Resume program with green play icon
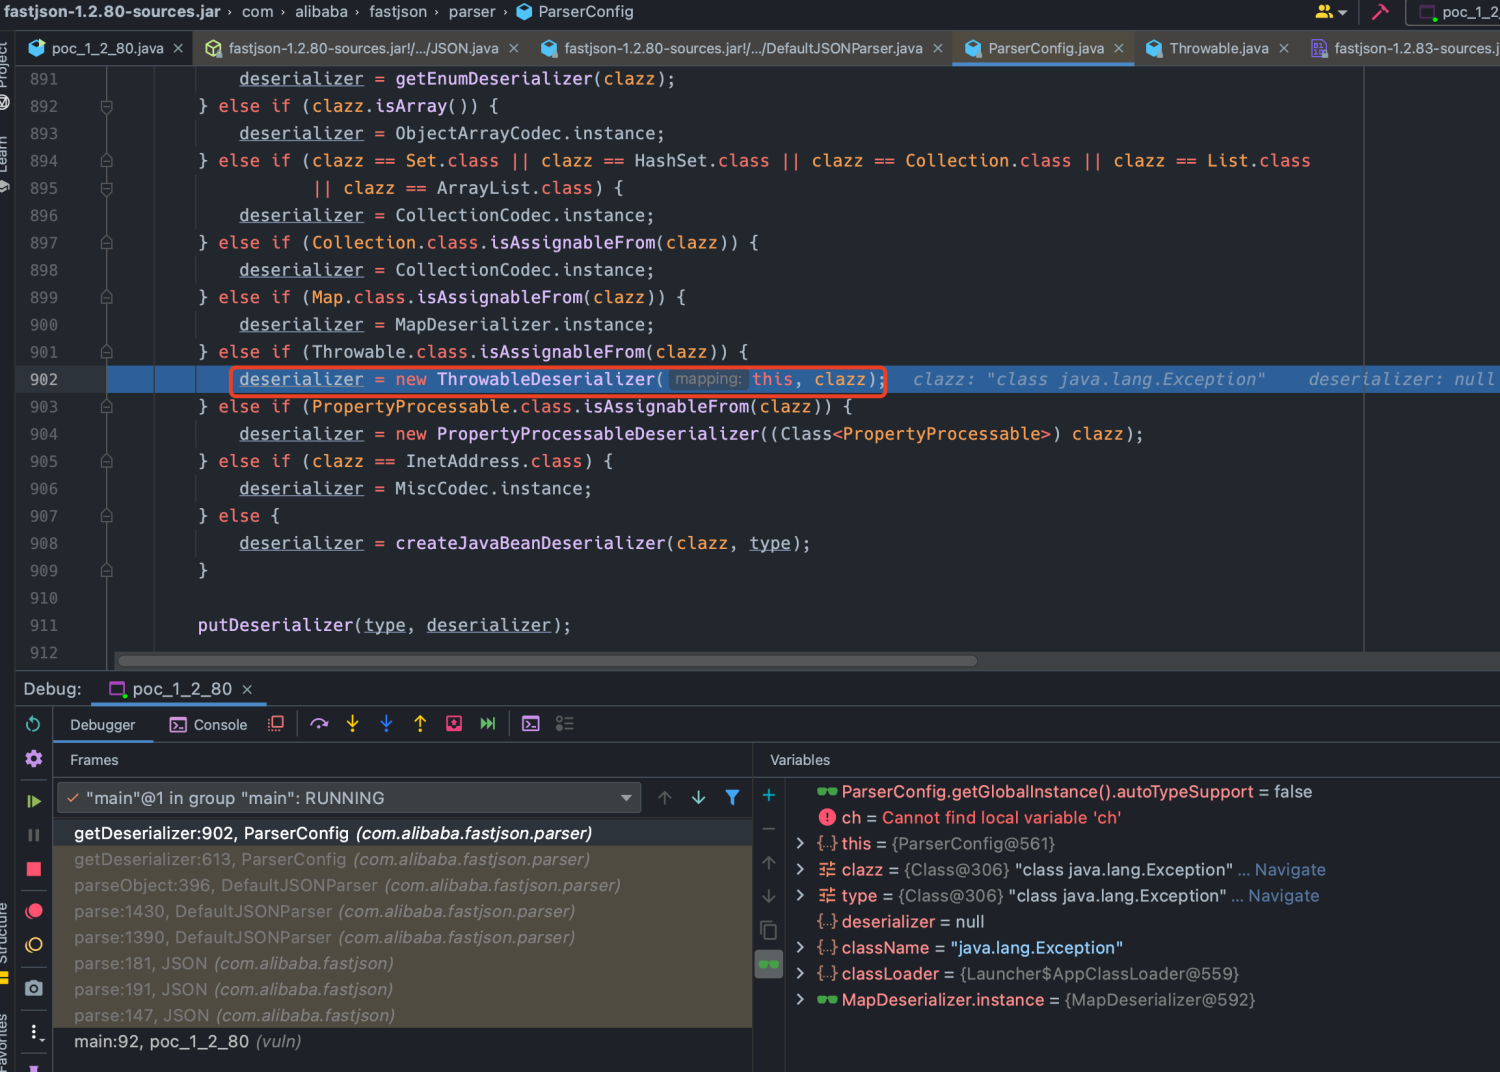The width and height of the screenshot is (1500, 1072). click(x=33, y=801)
